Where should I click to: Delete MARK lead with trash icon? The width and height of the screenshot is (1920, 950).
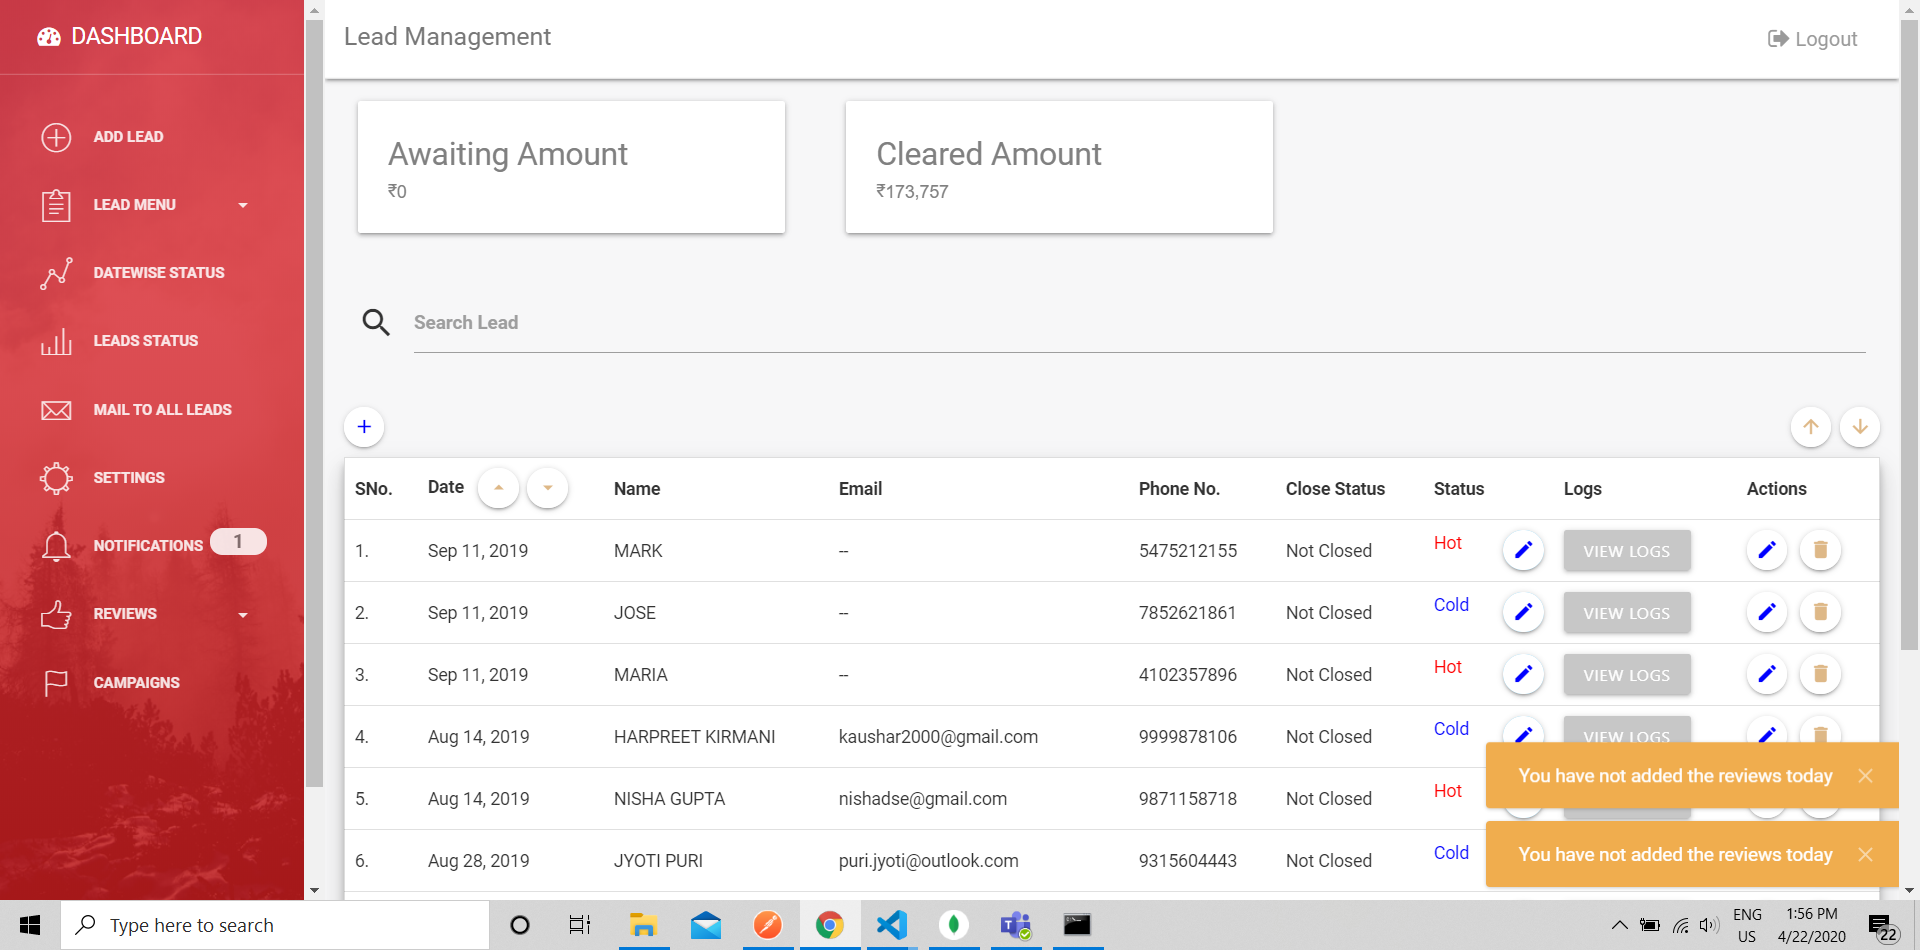pos(1821,550)
